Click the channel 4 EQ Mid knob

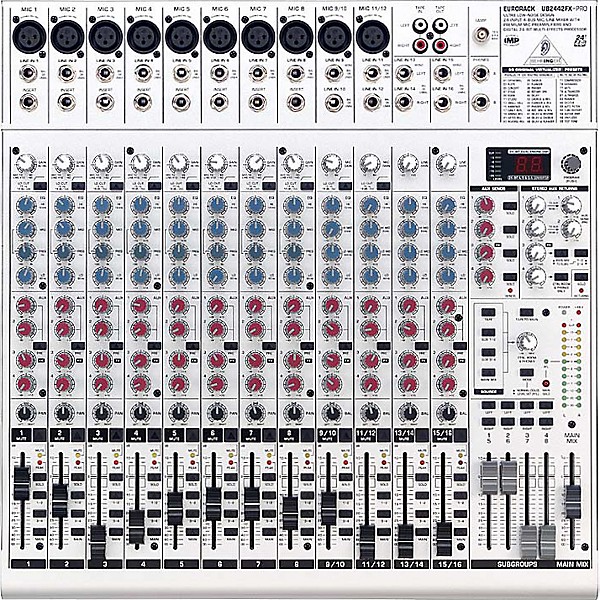140,229
